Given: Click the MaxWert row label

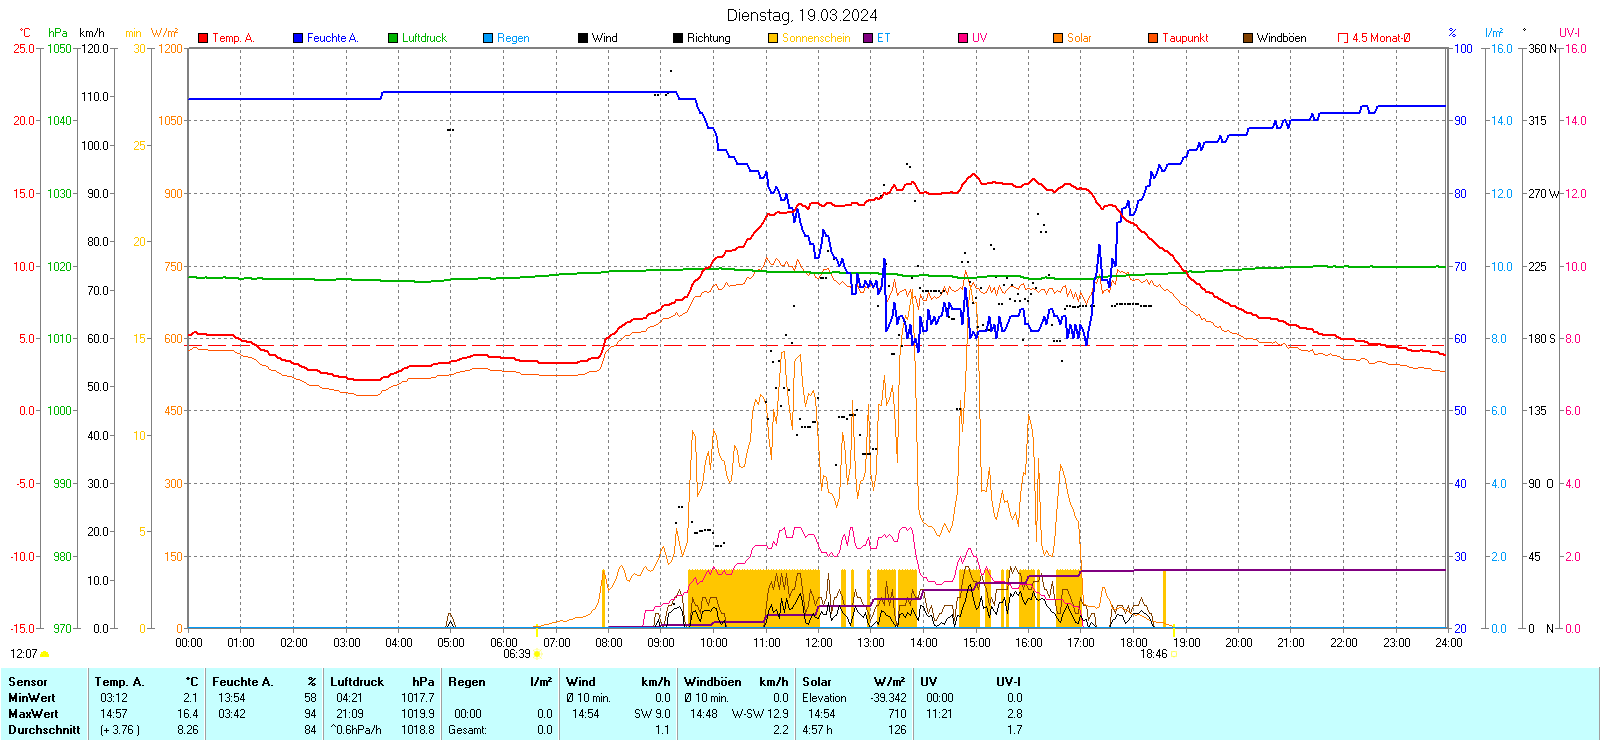Looking at the screenshot, I should (x=33, y=714).
